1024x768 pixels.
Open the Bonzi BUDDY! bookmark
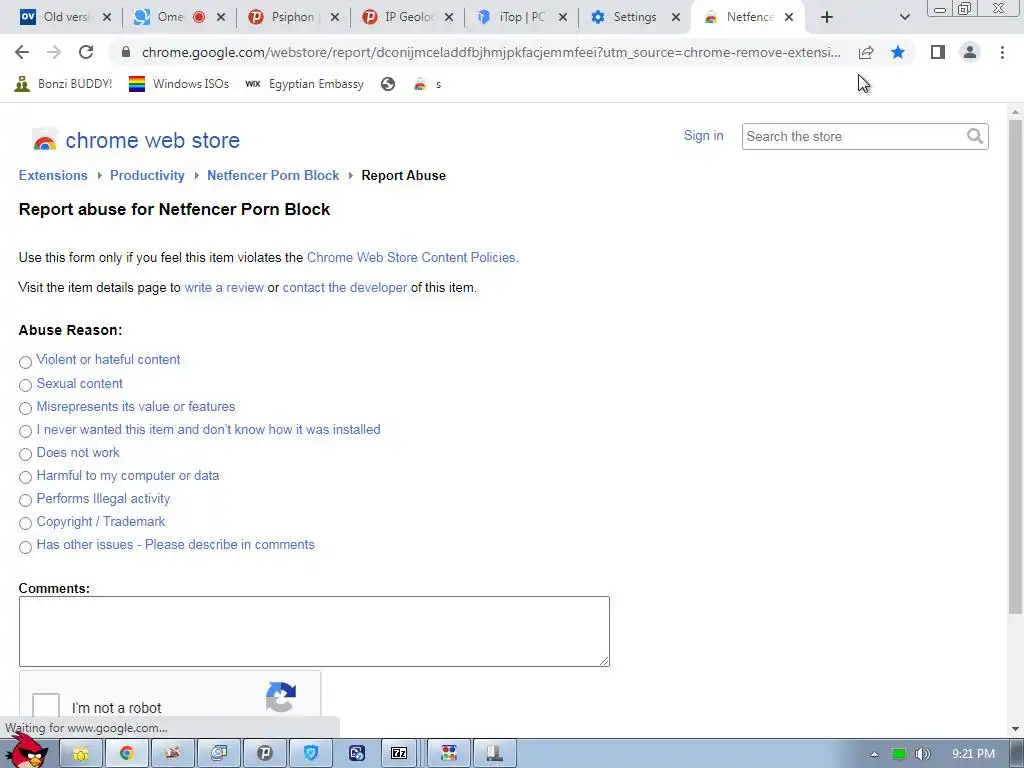(x=63, y=84)
